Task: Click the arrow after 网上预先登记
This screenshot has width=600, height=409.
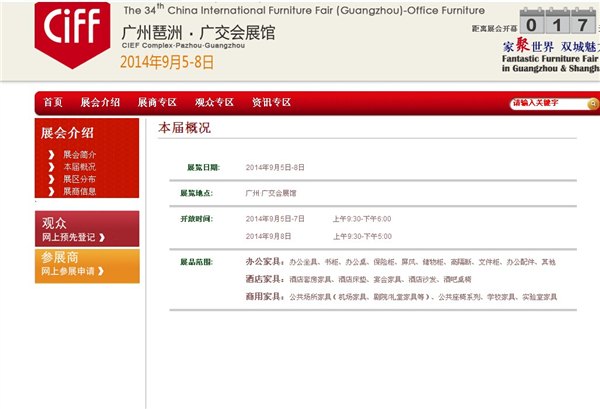Action: tap(102, 238)
